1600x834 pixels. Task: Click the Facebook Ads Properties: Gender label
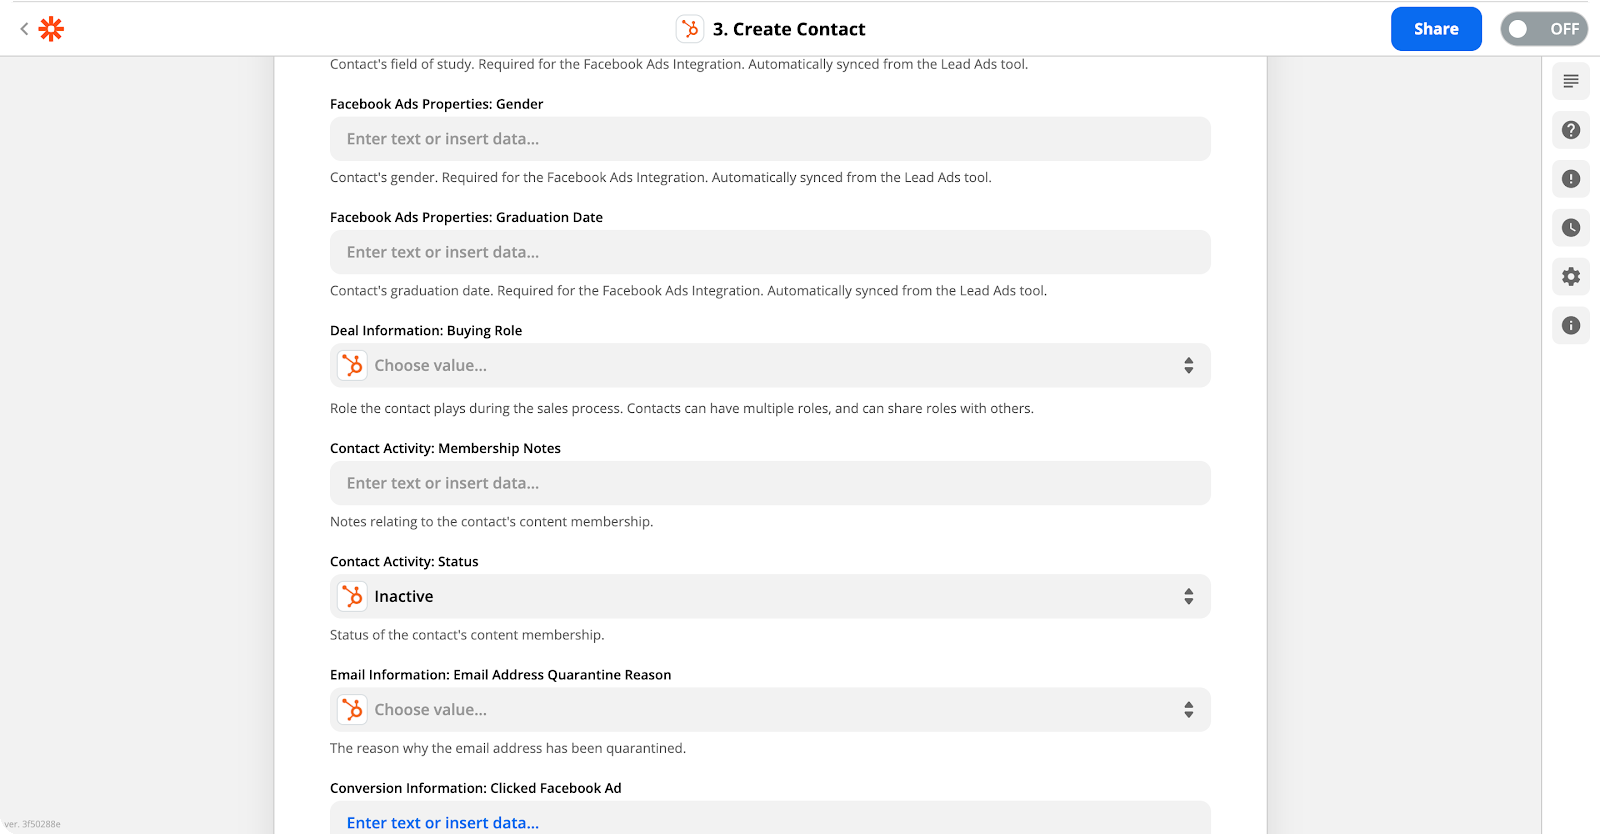437,104
